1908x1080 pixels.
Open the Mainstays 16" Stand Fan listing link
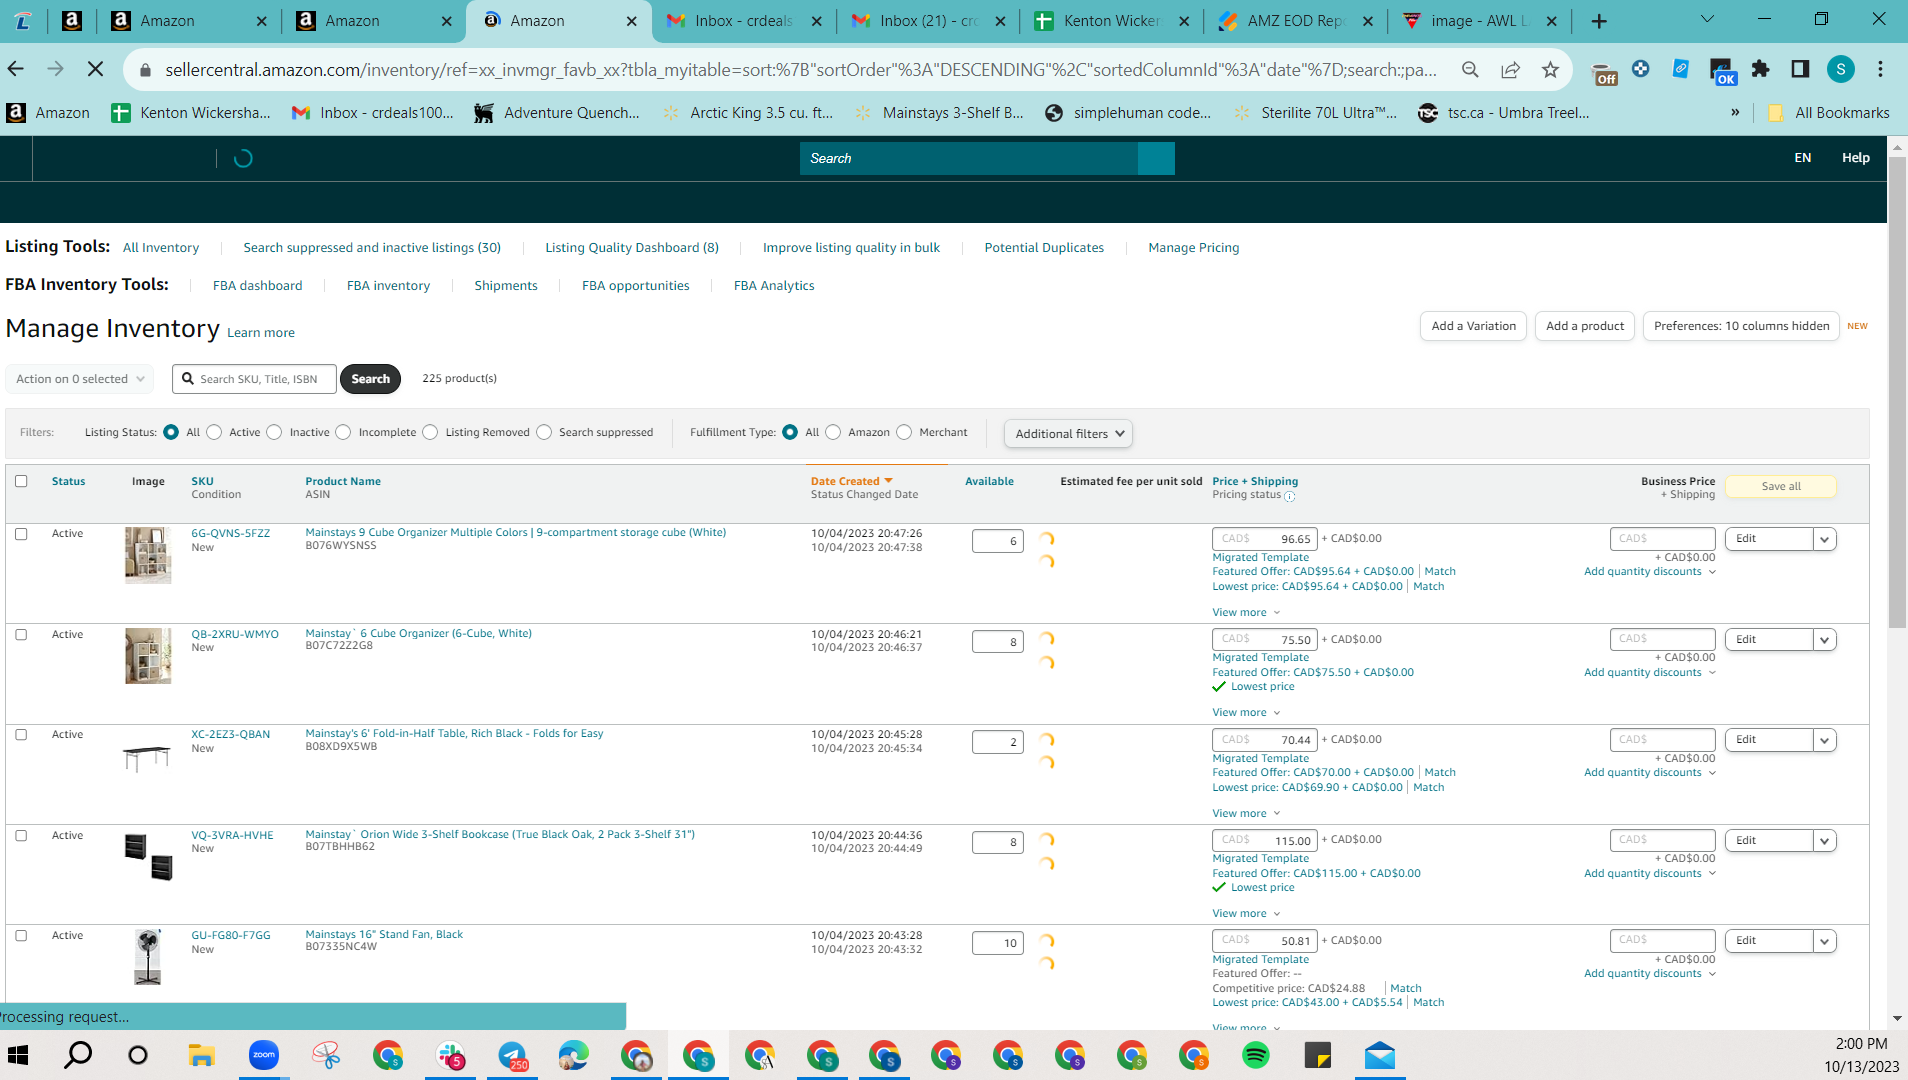[x=384, y=935]
